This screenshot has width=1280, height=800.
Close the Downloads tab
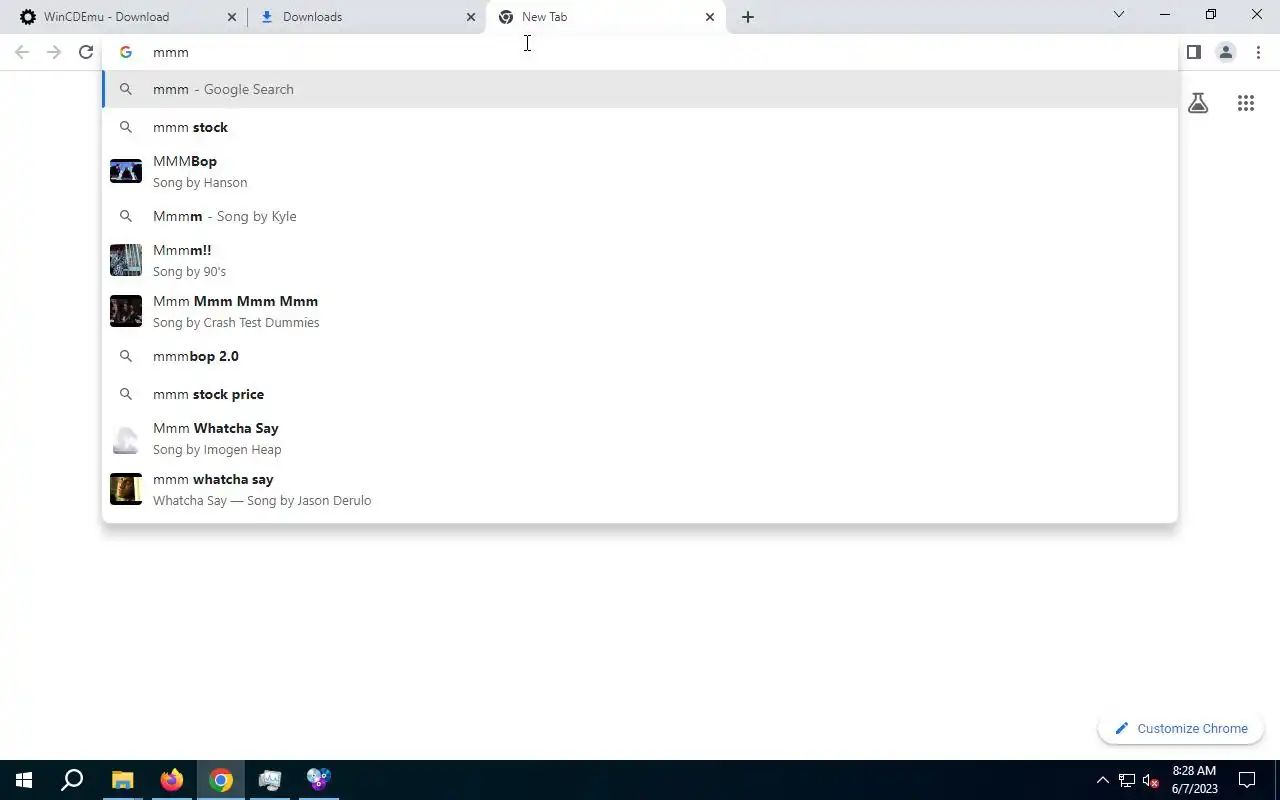click(x=471, y=17)
